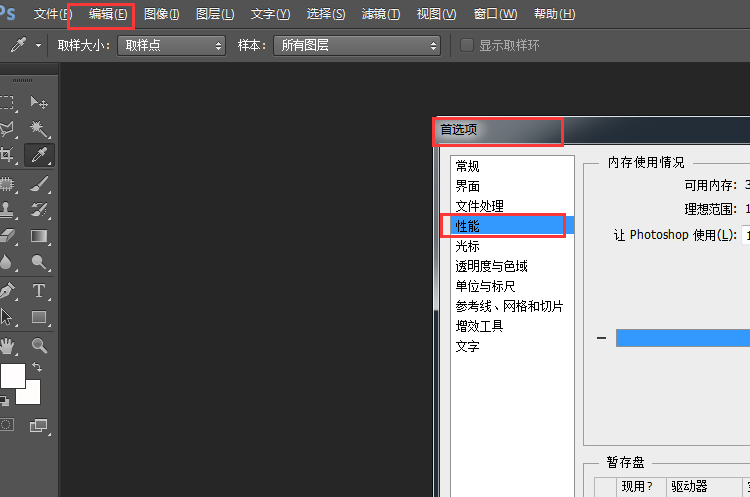Select the Path Selection arrow tool

(6, 317)
